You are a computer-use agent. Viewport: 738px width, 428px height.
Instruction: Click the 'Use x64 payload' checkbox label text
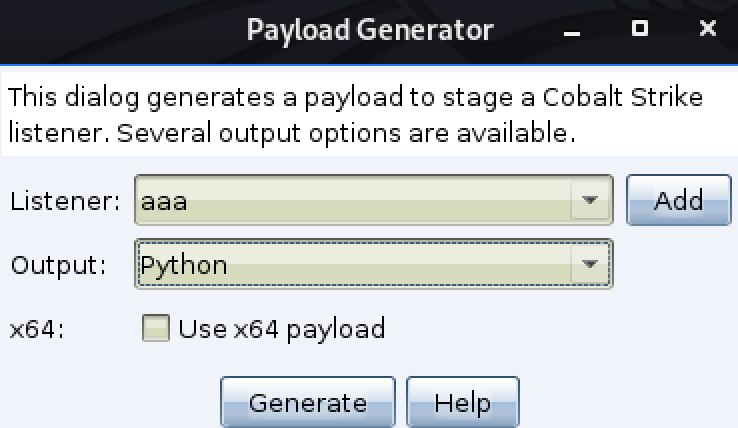[281, 329]
